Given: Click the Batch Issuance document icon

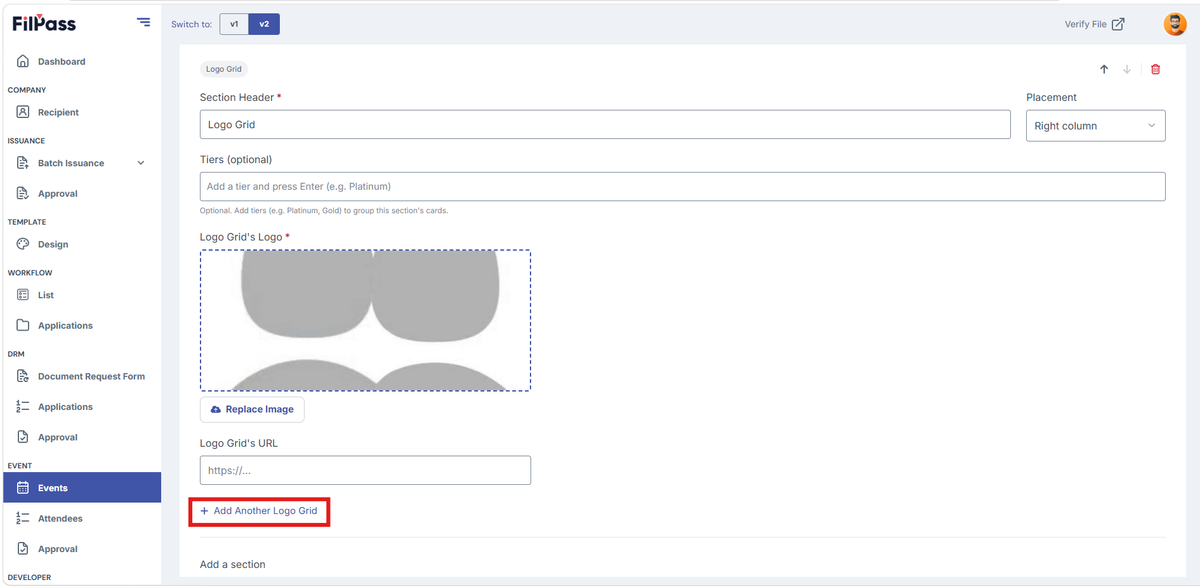Looking at the screenshot, I should click(23, 163).
